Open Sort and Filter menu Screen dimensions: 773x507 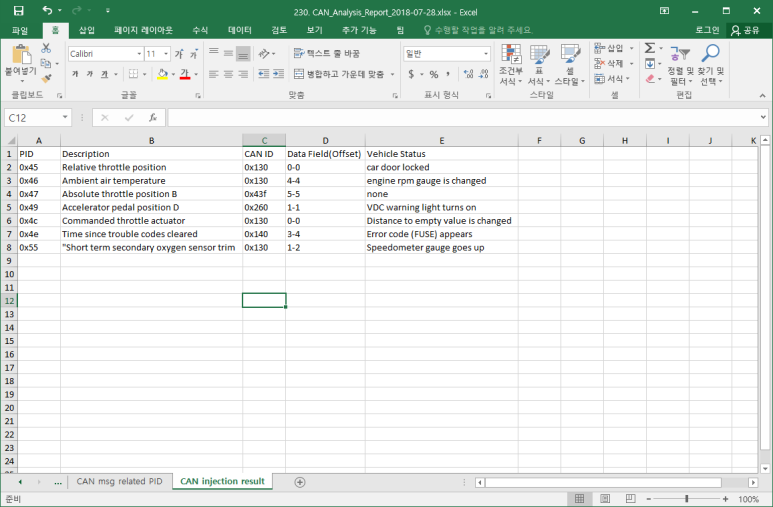point(680,64)
